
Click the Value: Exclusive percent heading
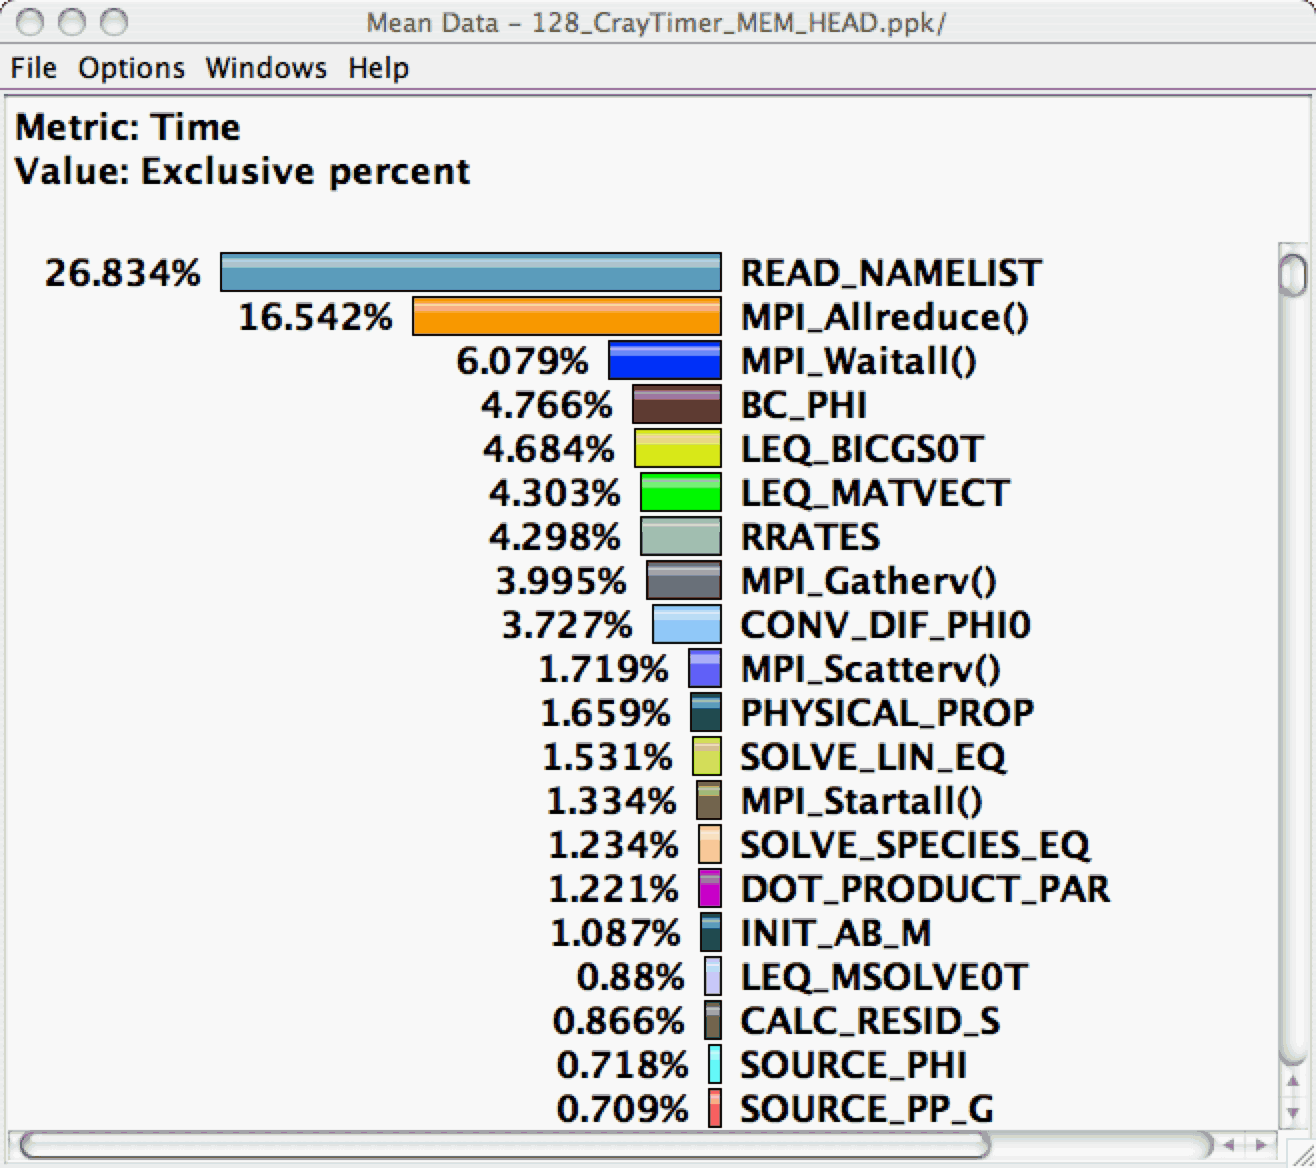coord(242,172)
